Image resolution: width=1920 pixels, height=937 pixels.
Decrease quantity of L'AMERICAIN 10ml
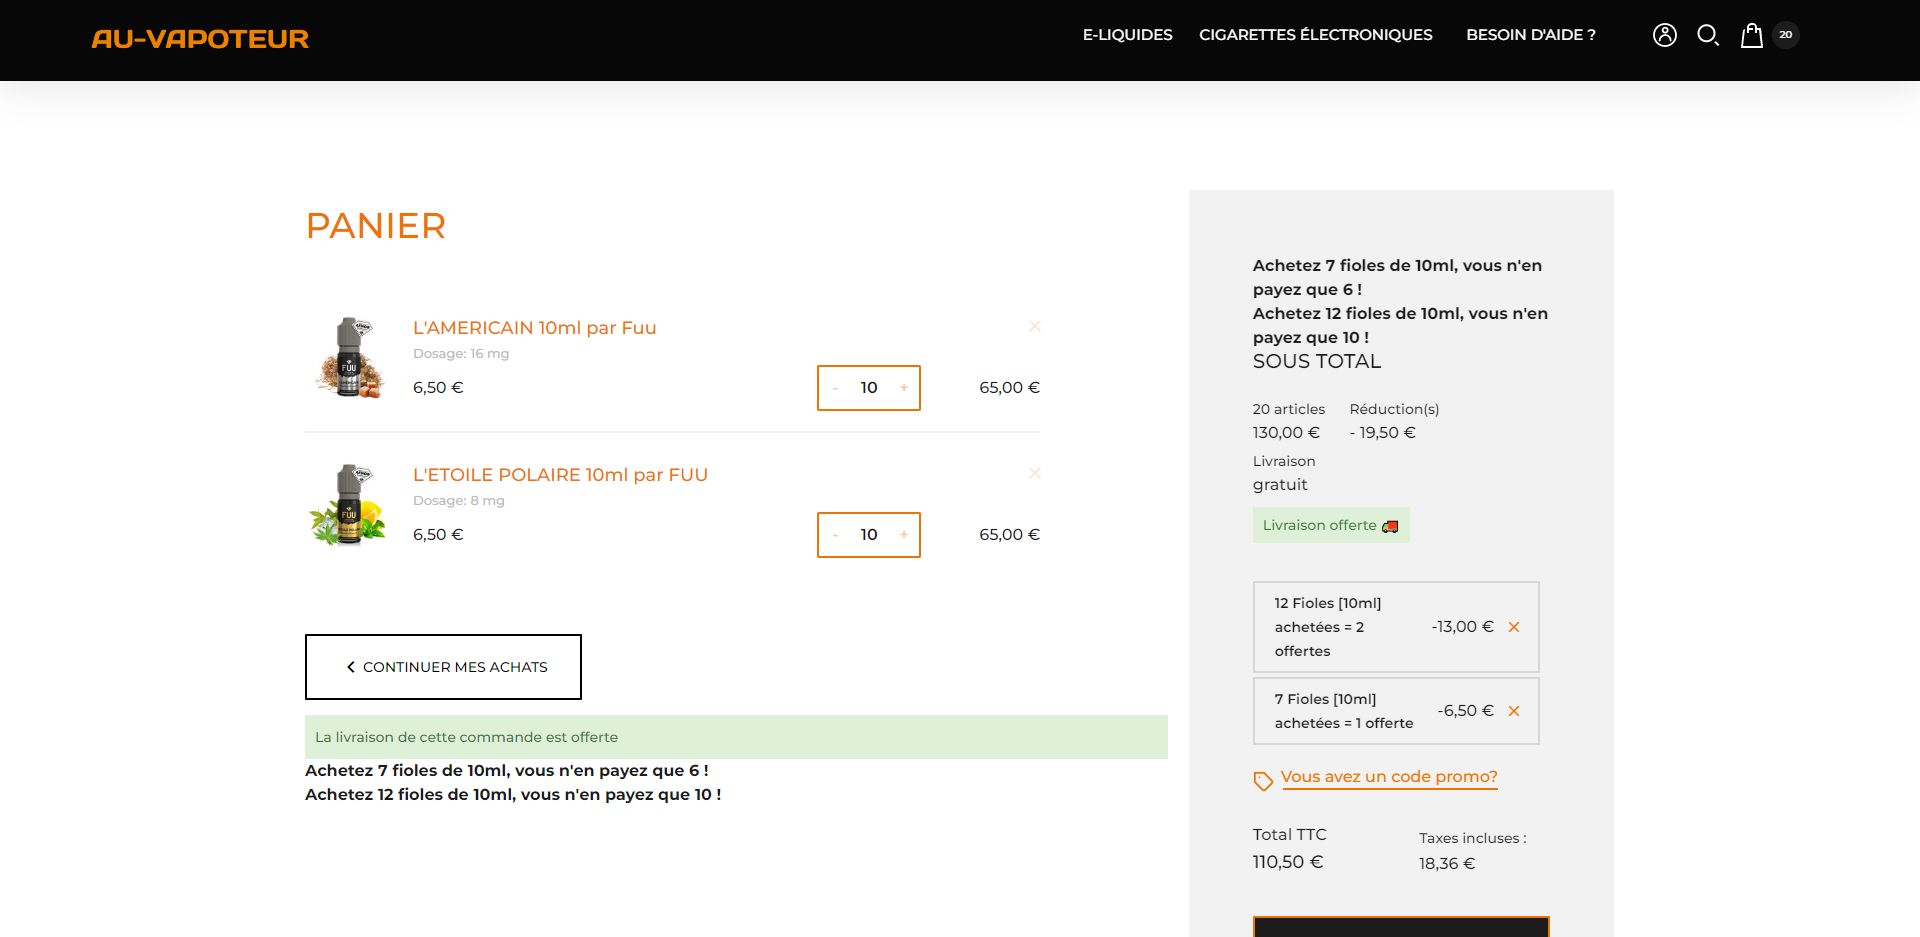click(x=835, y=388)
